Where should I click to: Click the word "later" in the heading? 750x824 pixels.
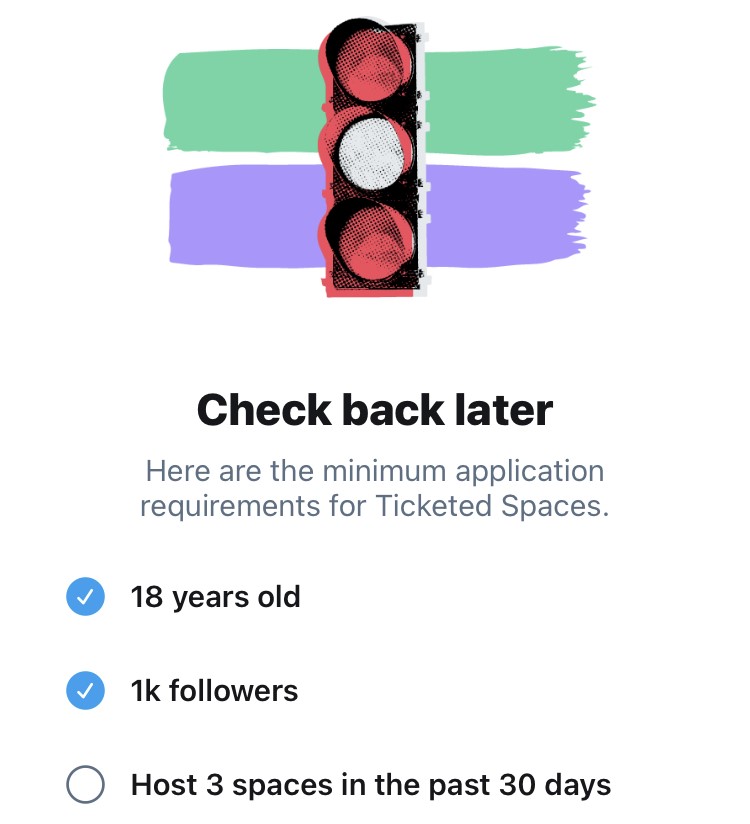click(502, 410)
